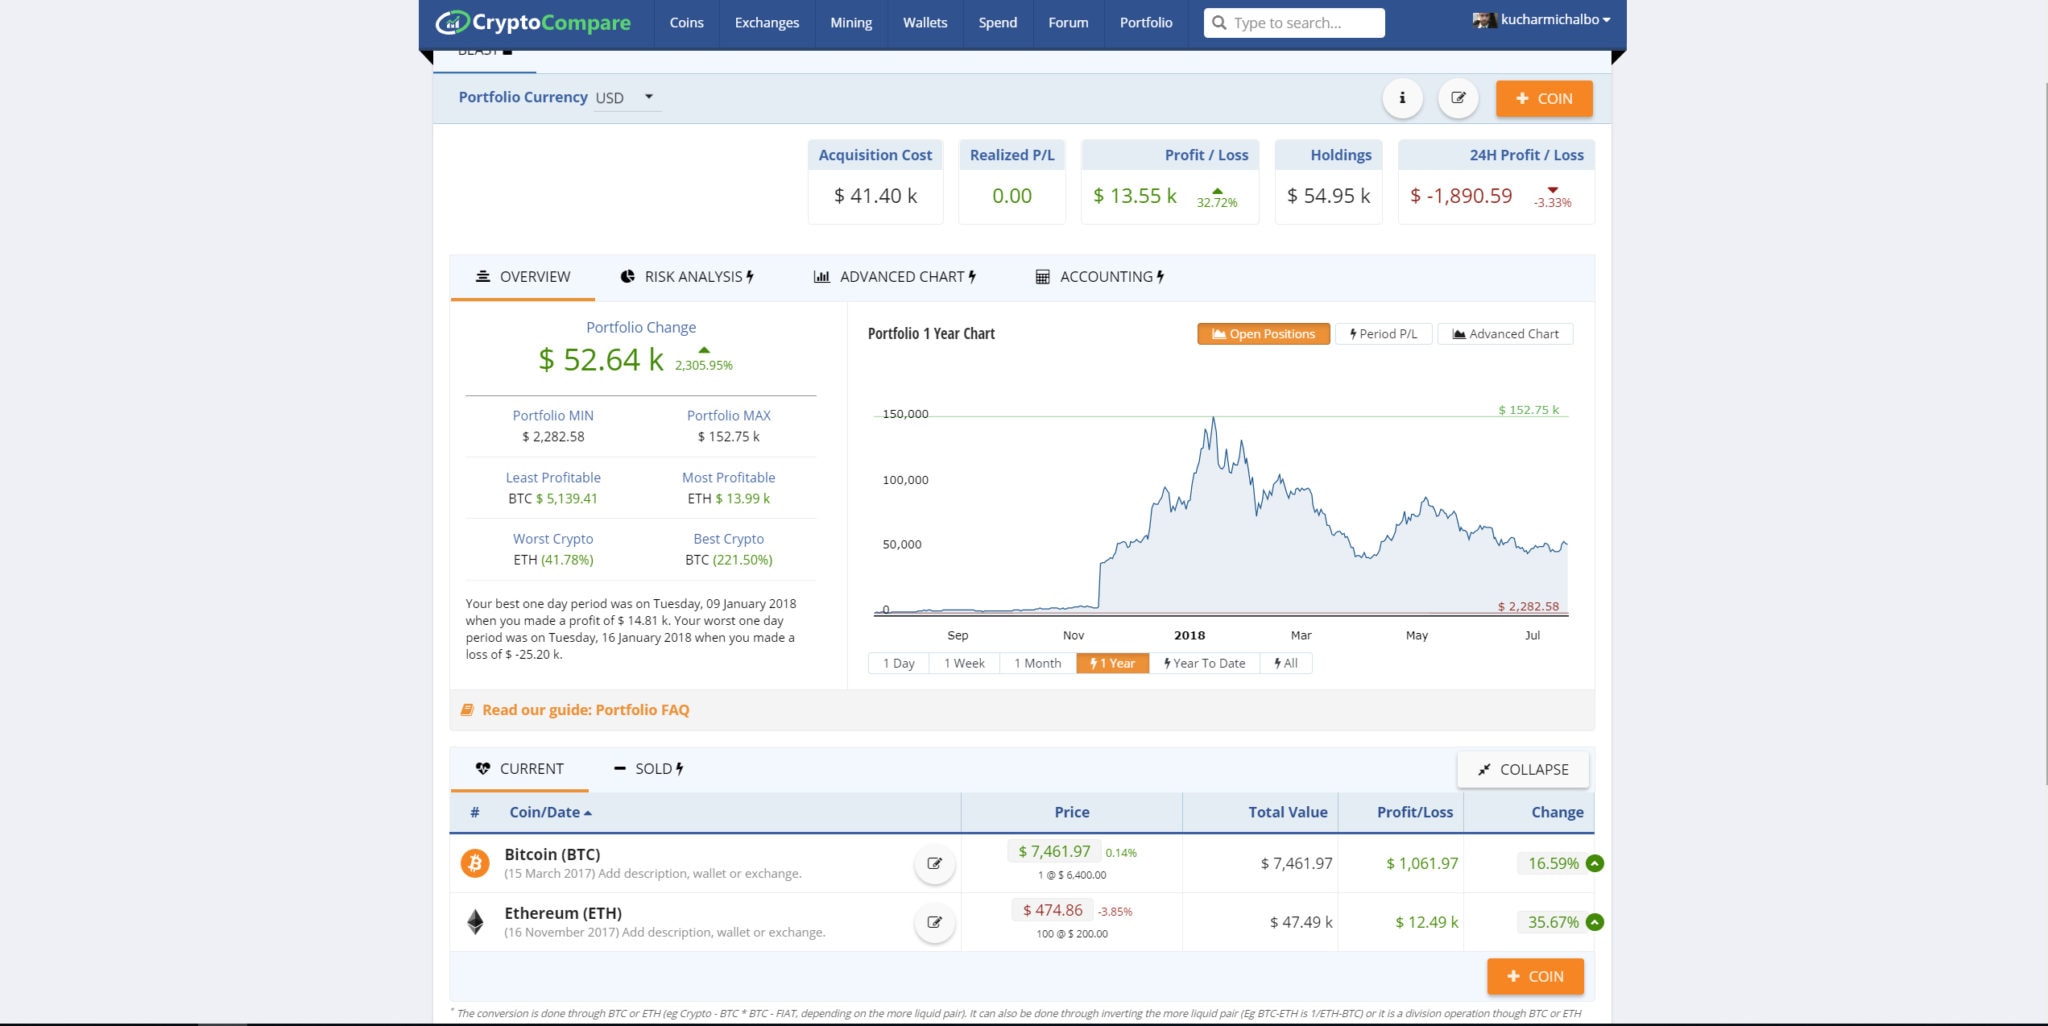Select the Open Positions chart view

(1263, 334)
